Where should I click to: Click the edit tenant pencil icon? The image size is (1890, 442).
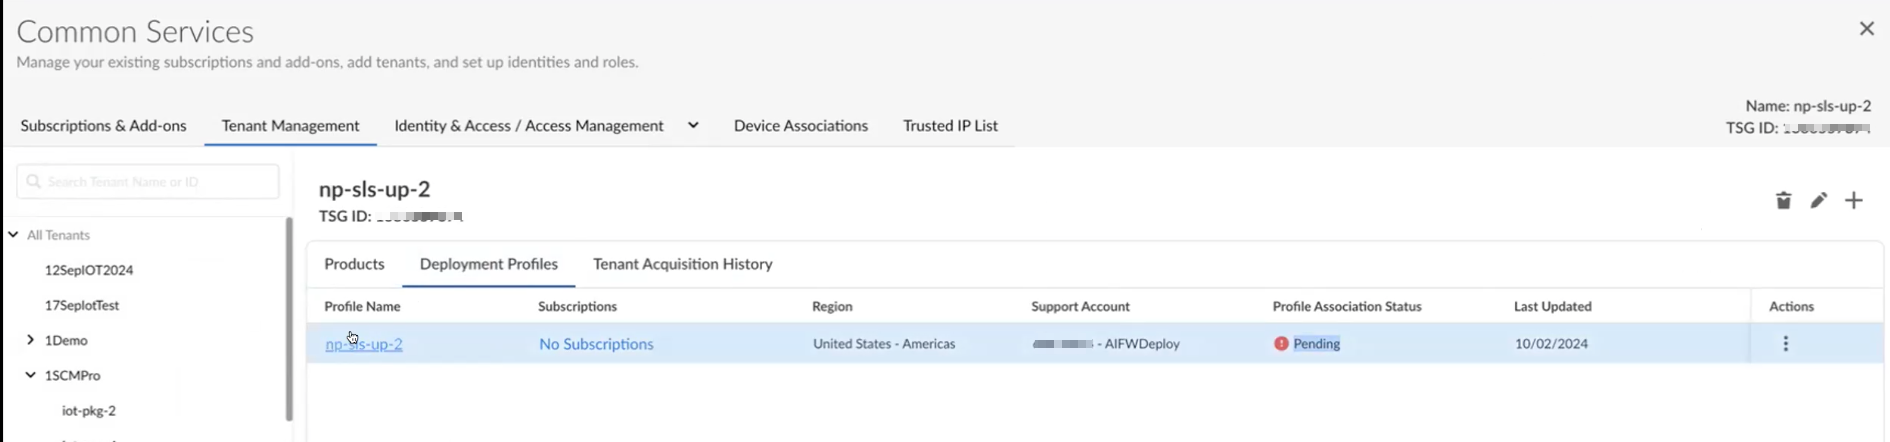(1818, 201)
